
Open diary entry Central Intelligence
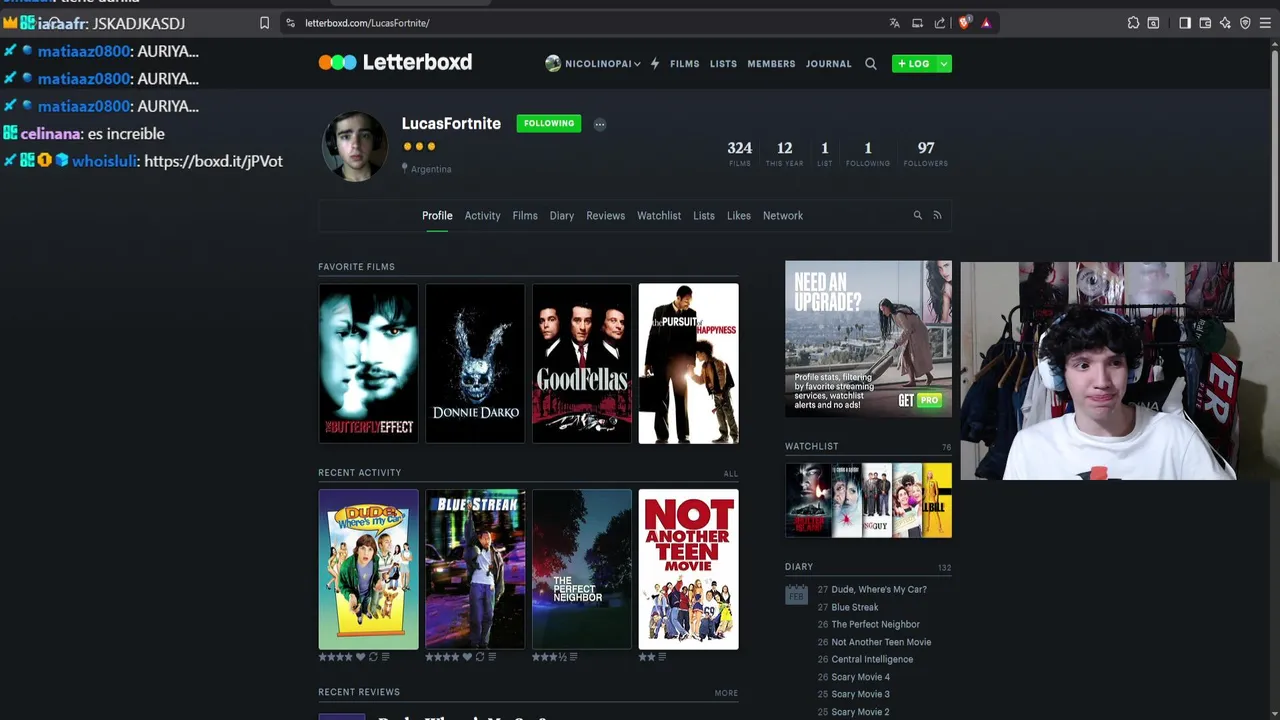[x=872, y=659]
